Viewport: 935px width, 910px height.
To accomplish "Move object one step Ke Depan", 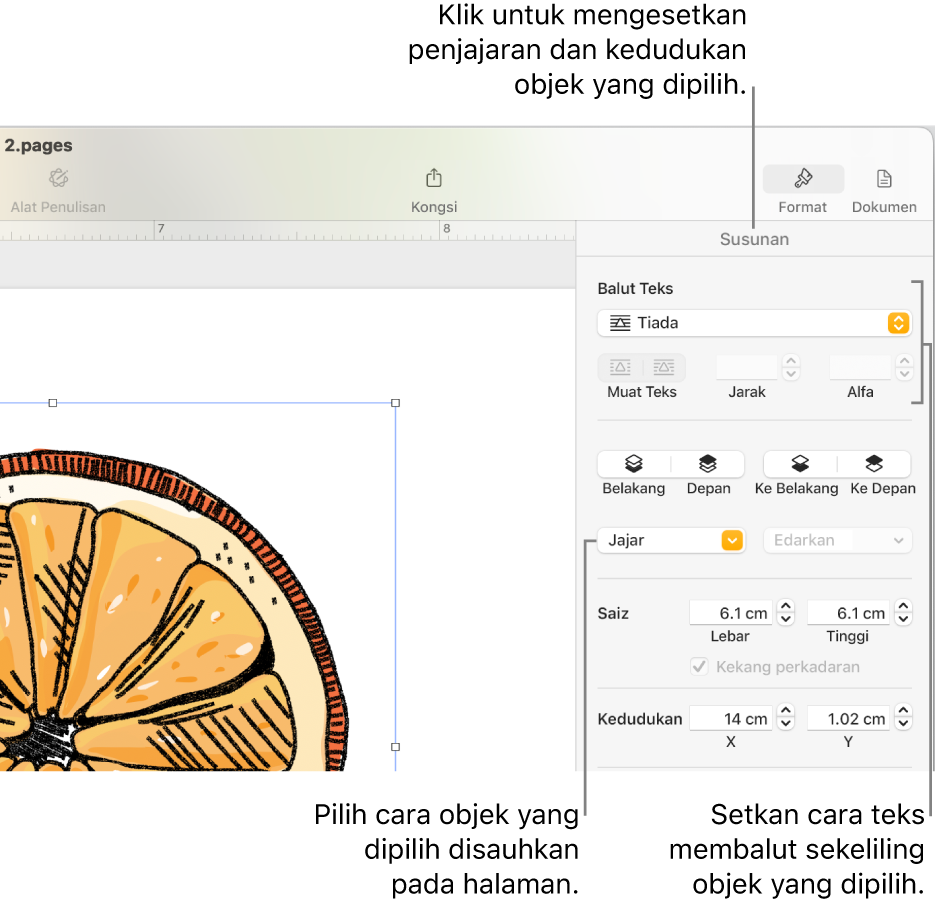I will coord(874,463).
